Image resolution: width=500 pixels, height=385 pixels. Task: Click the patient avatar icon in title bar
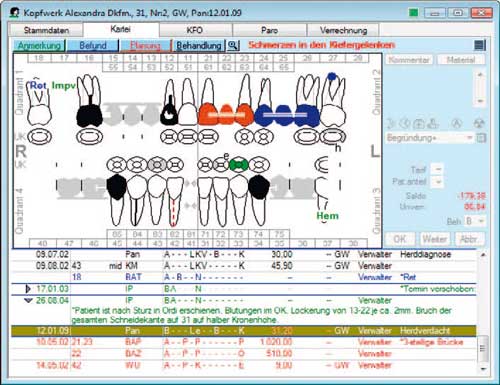[14, 13]
